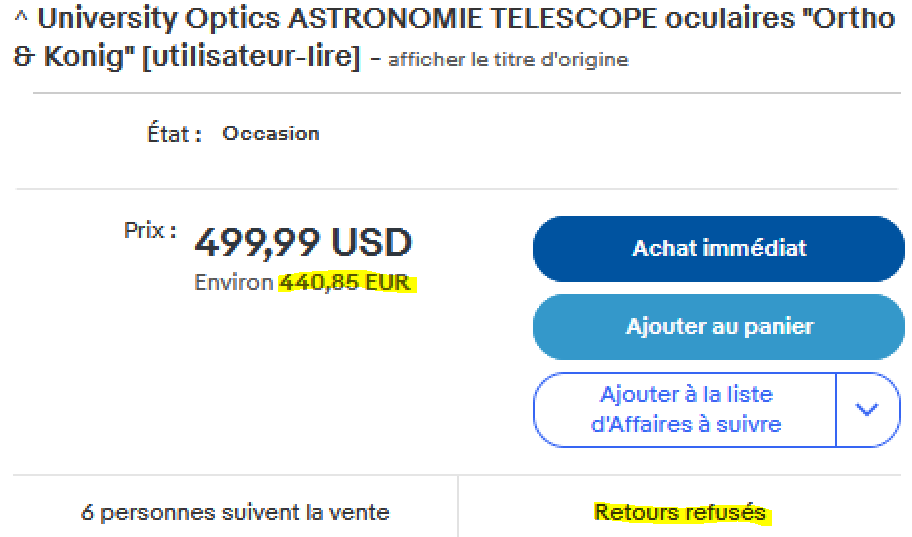Add item to Affaires à suivre list

[685, 409]
